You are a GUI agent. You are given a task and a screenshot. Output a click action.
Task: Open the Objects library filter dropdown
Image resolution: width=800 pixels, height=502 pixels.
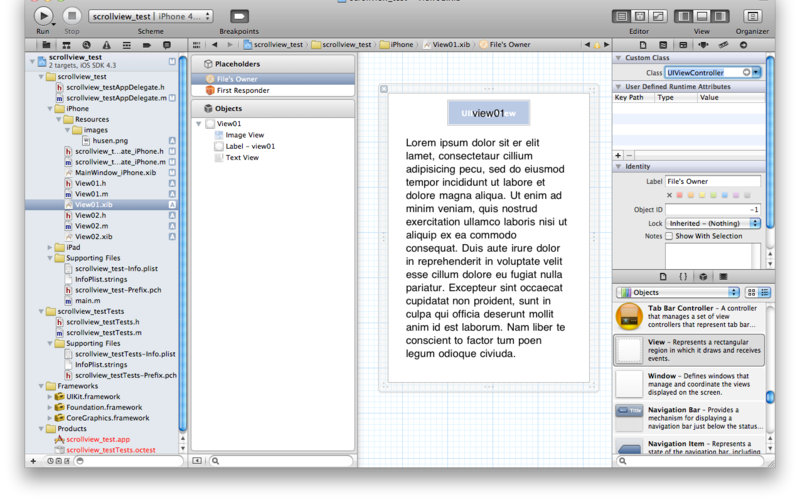click(678, 292)
